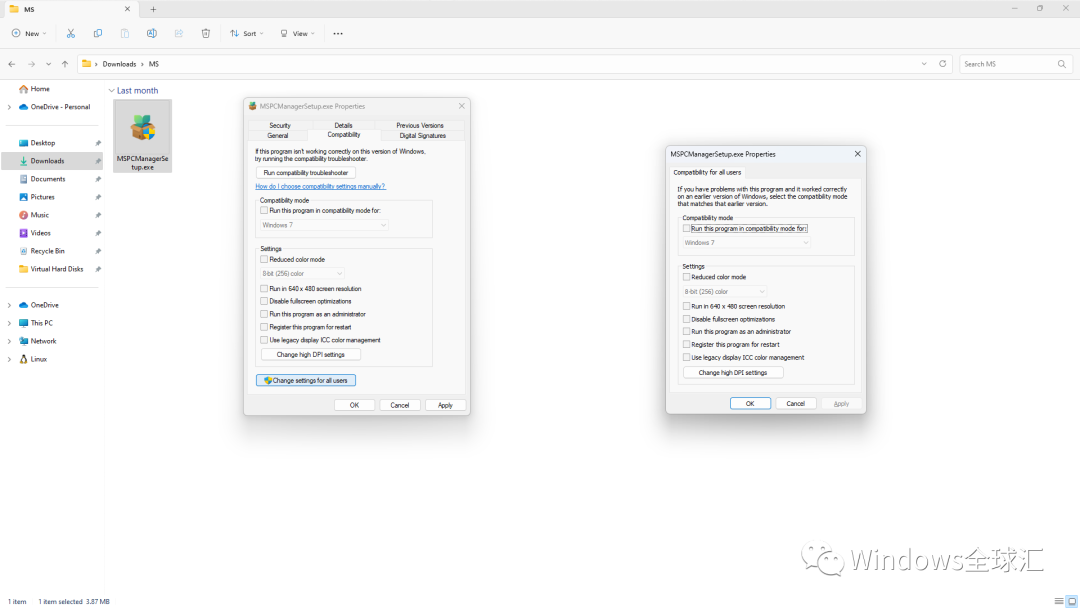Open 8-bit color dropdown in all-users dialog
Screen dimensions: 1080x608
[724, 291]
